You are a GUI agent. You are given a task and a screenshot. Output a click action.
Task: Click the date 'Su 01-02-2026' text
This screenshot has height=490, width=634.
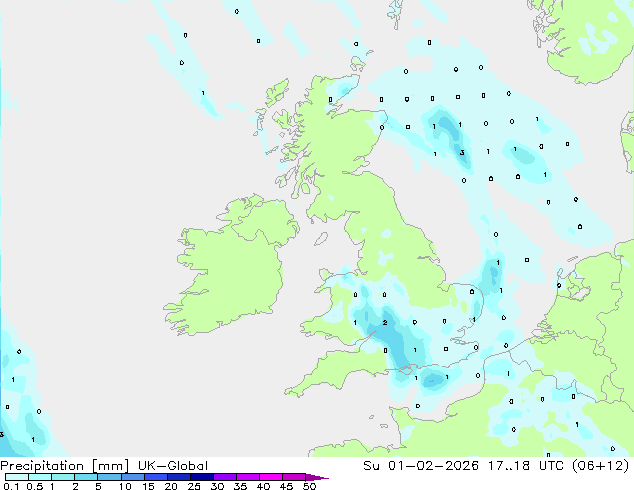click(421, 466)
